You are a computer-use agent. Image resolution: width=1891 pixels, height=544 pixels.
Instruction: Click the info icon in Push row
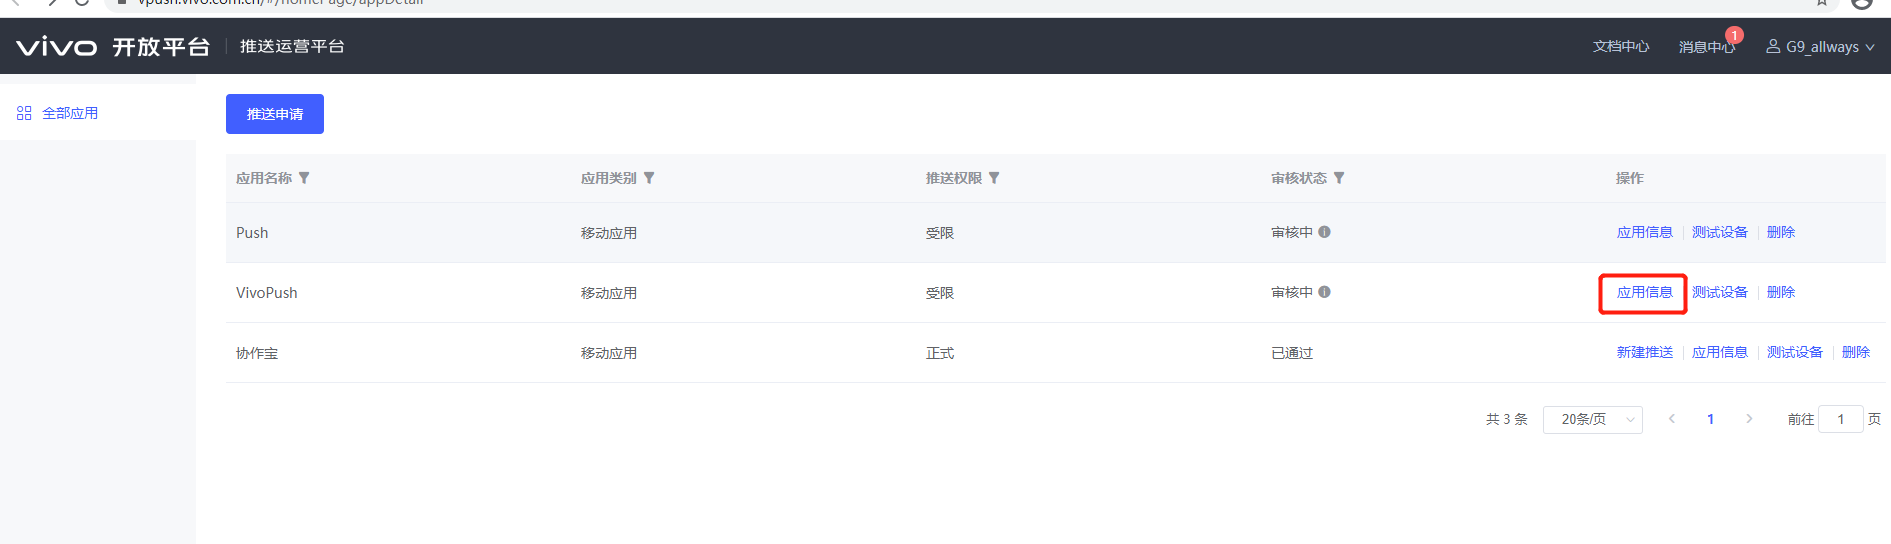click(x=1324, y=232)
